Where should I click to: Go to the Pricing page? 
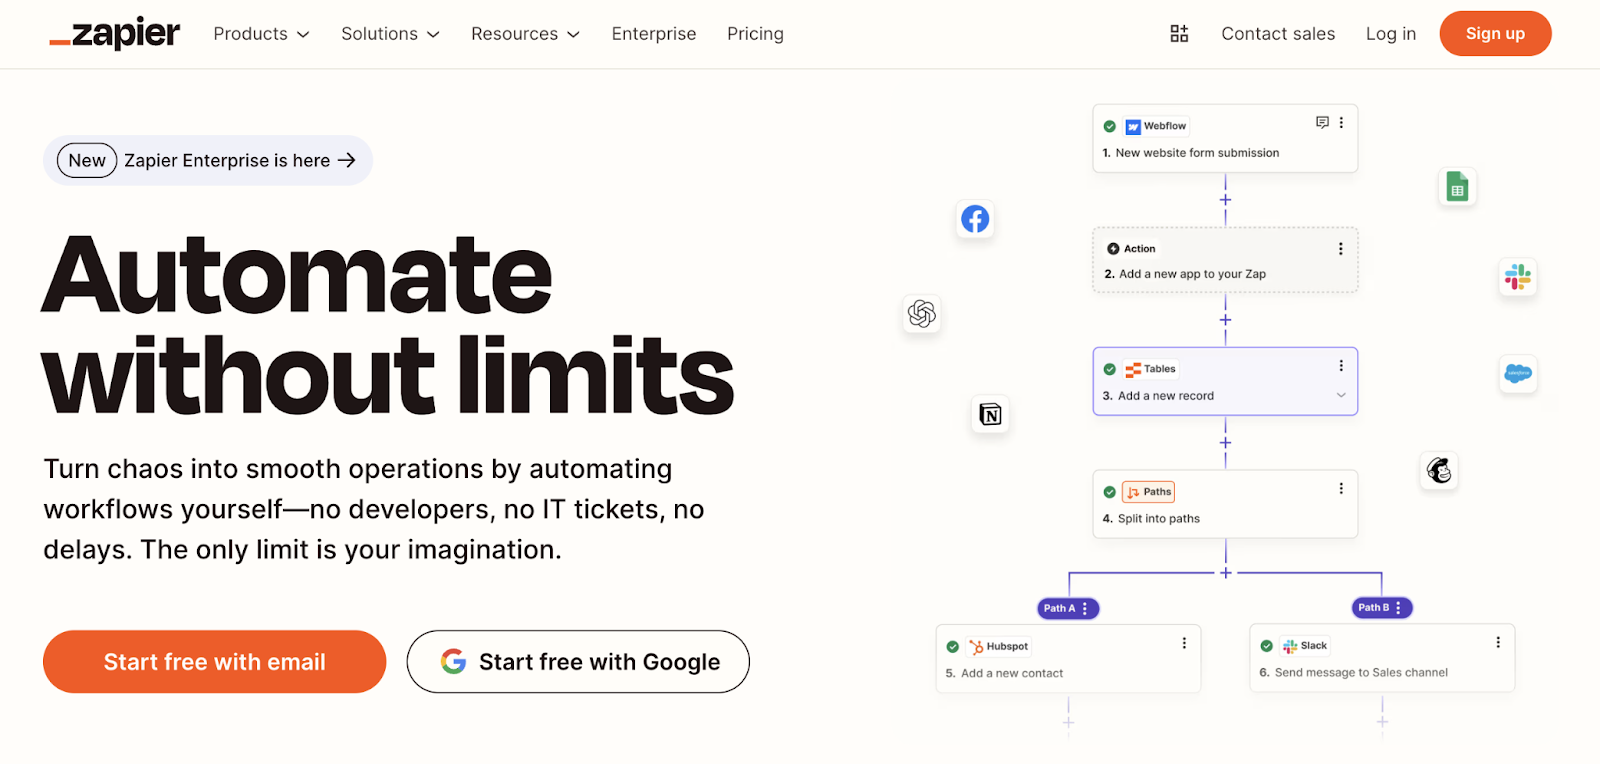755,34
